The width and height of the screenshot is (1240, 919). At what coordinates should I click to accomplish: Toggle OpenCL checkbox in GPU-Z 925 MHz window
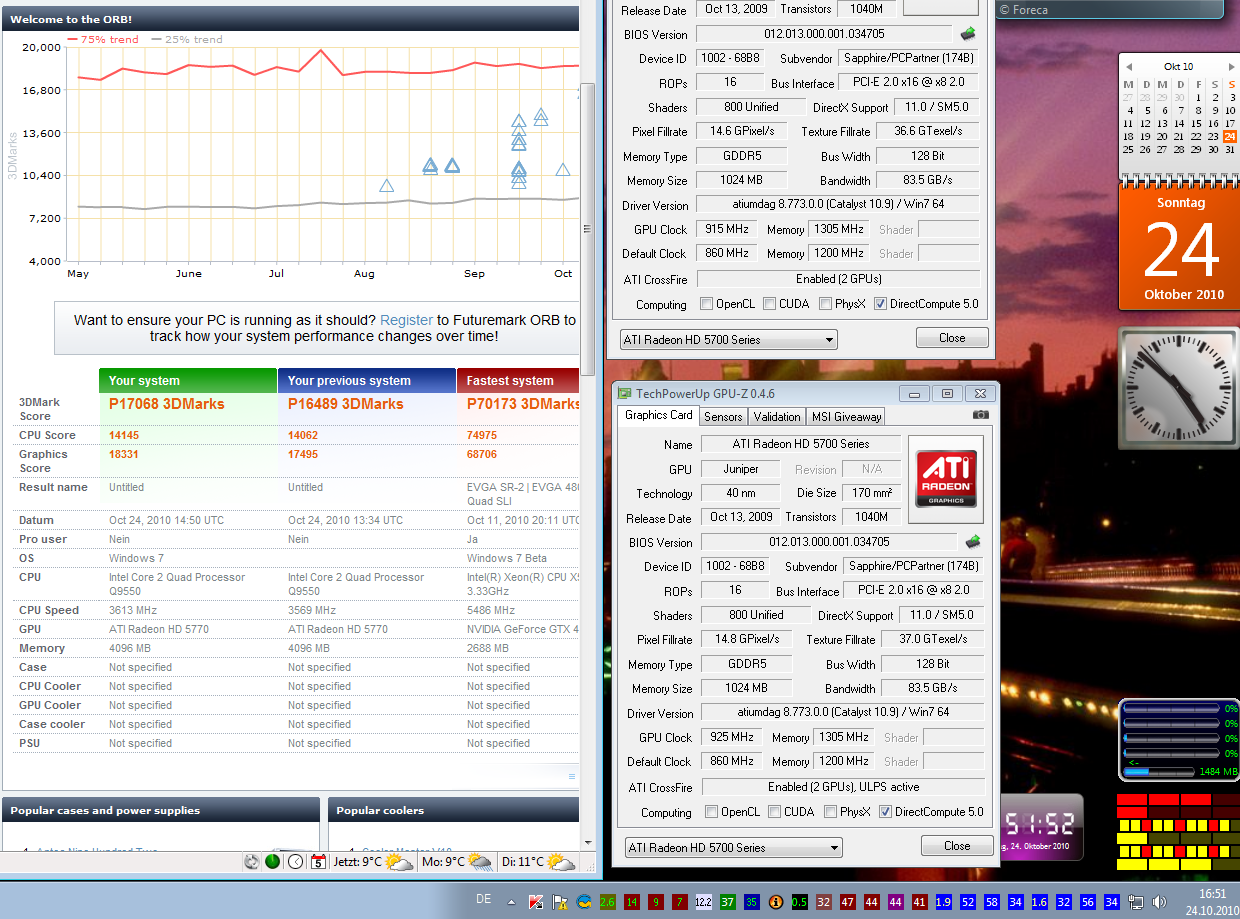tap(712, 812)
